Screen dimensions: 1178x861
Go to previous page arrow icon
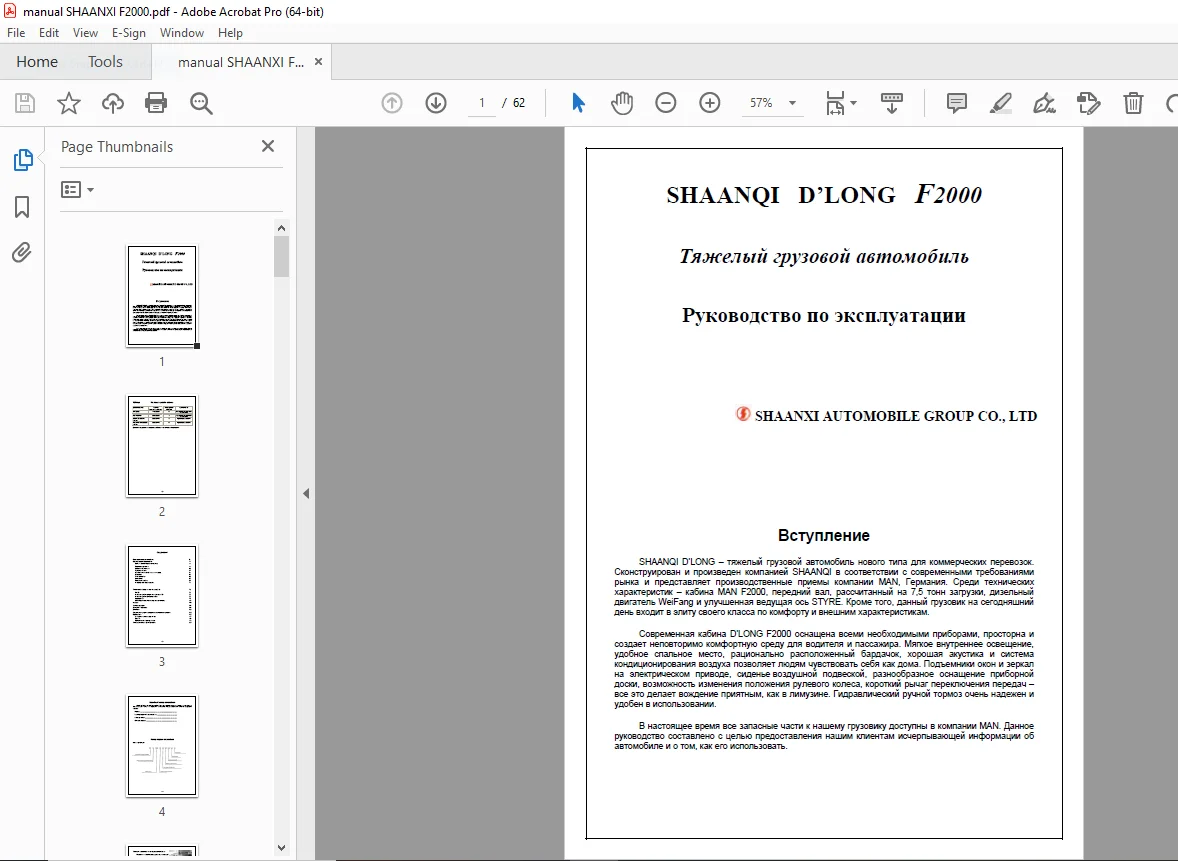[392, 103]
